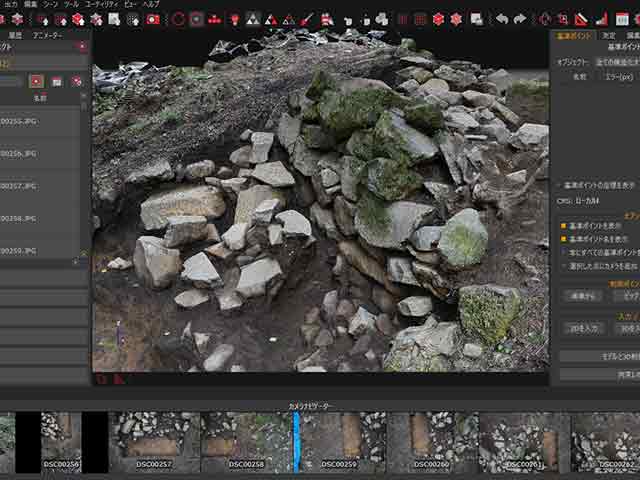This screenshot has height=480, width=640.
Task: Select the 00255.JPG row in the list
Action: pyautogui.click(x=40, y=121)
